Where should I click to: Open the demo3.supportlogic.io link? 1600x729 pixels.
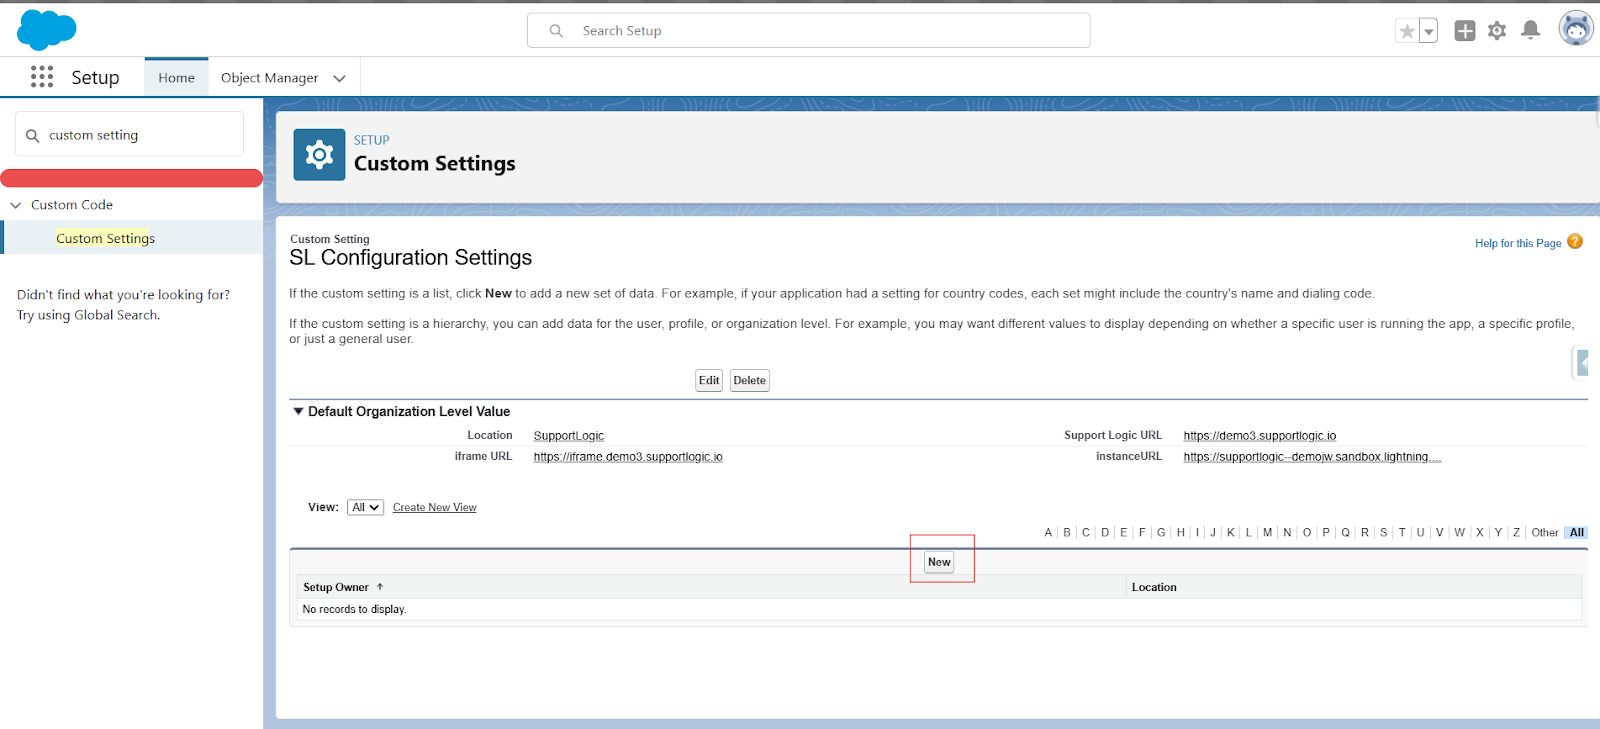1259,436
